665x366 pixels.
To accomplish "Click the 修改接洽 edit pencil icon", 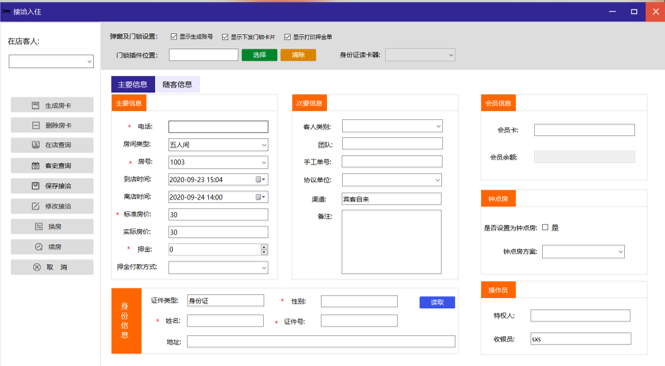I will (36, 206).
